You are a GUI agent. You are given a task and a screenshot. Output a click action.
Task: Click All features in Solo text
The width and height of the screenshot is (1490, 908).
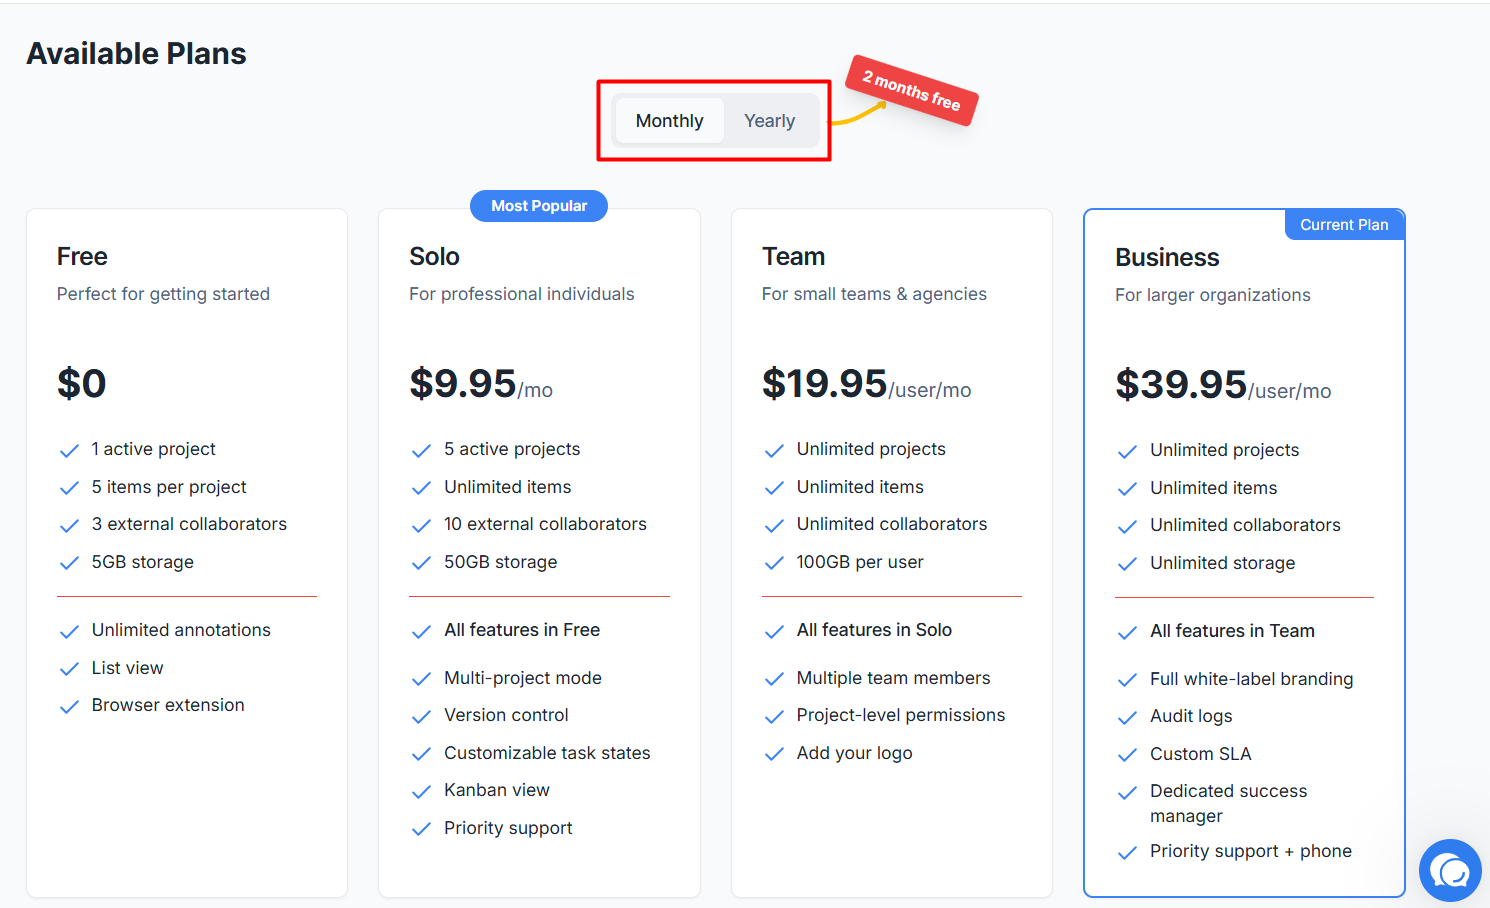click(x=874, y=630)
